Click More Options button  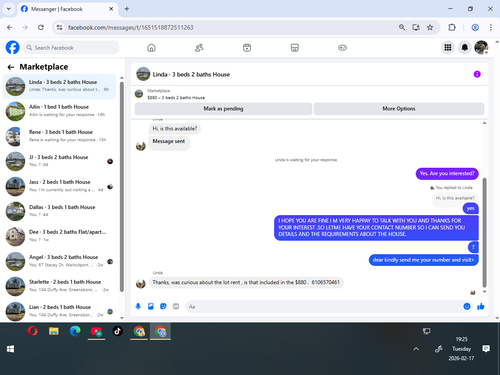(x=399, y=109)
